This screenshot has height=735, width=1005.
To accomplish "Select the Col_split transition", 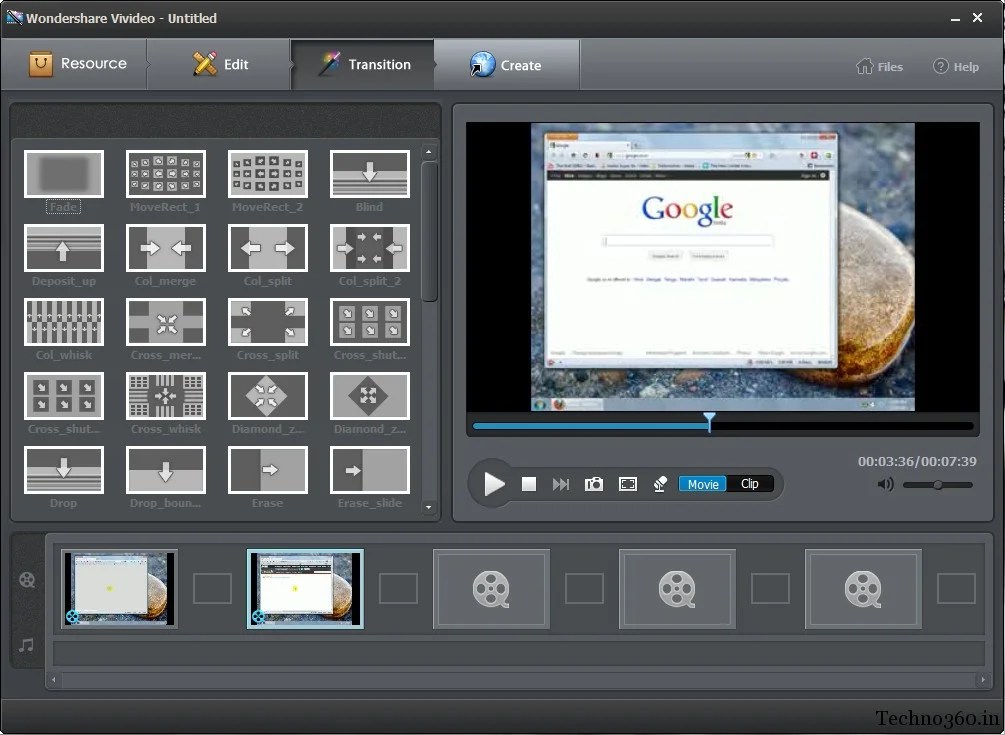I will [268, 248].
